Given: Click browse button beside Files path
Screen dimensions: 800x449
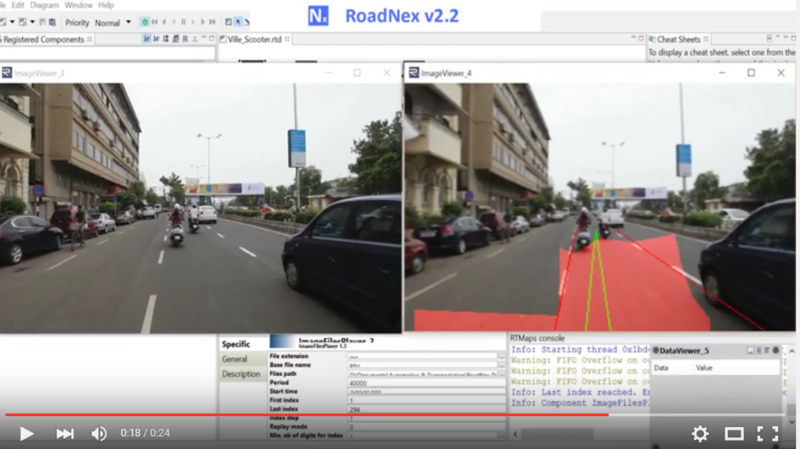Looking at the screenshot, I should click(502, 374).
